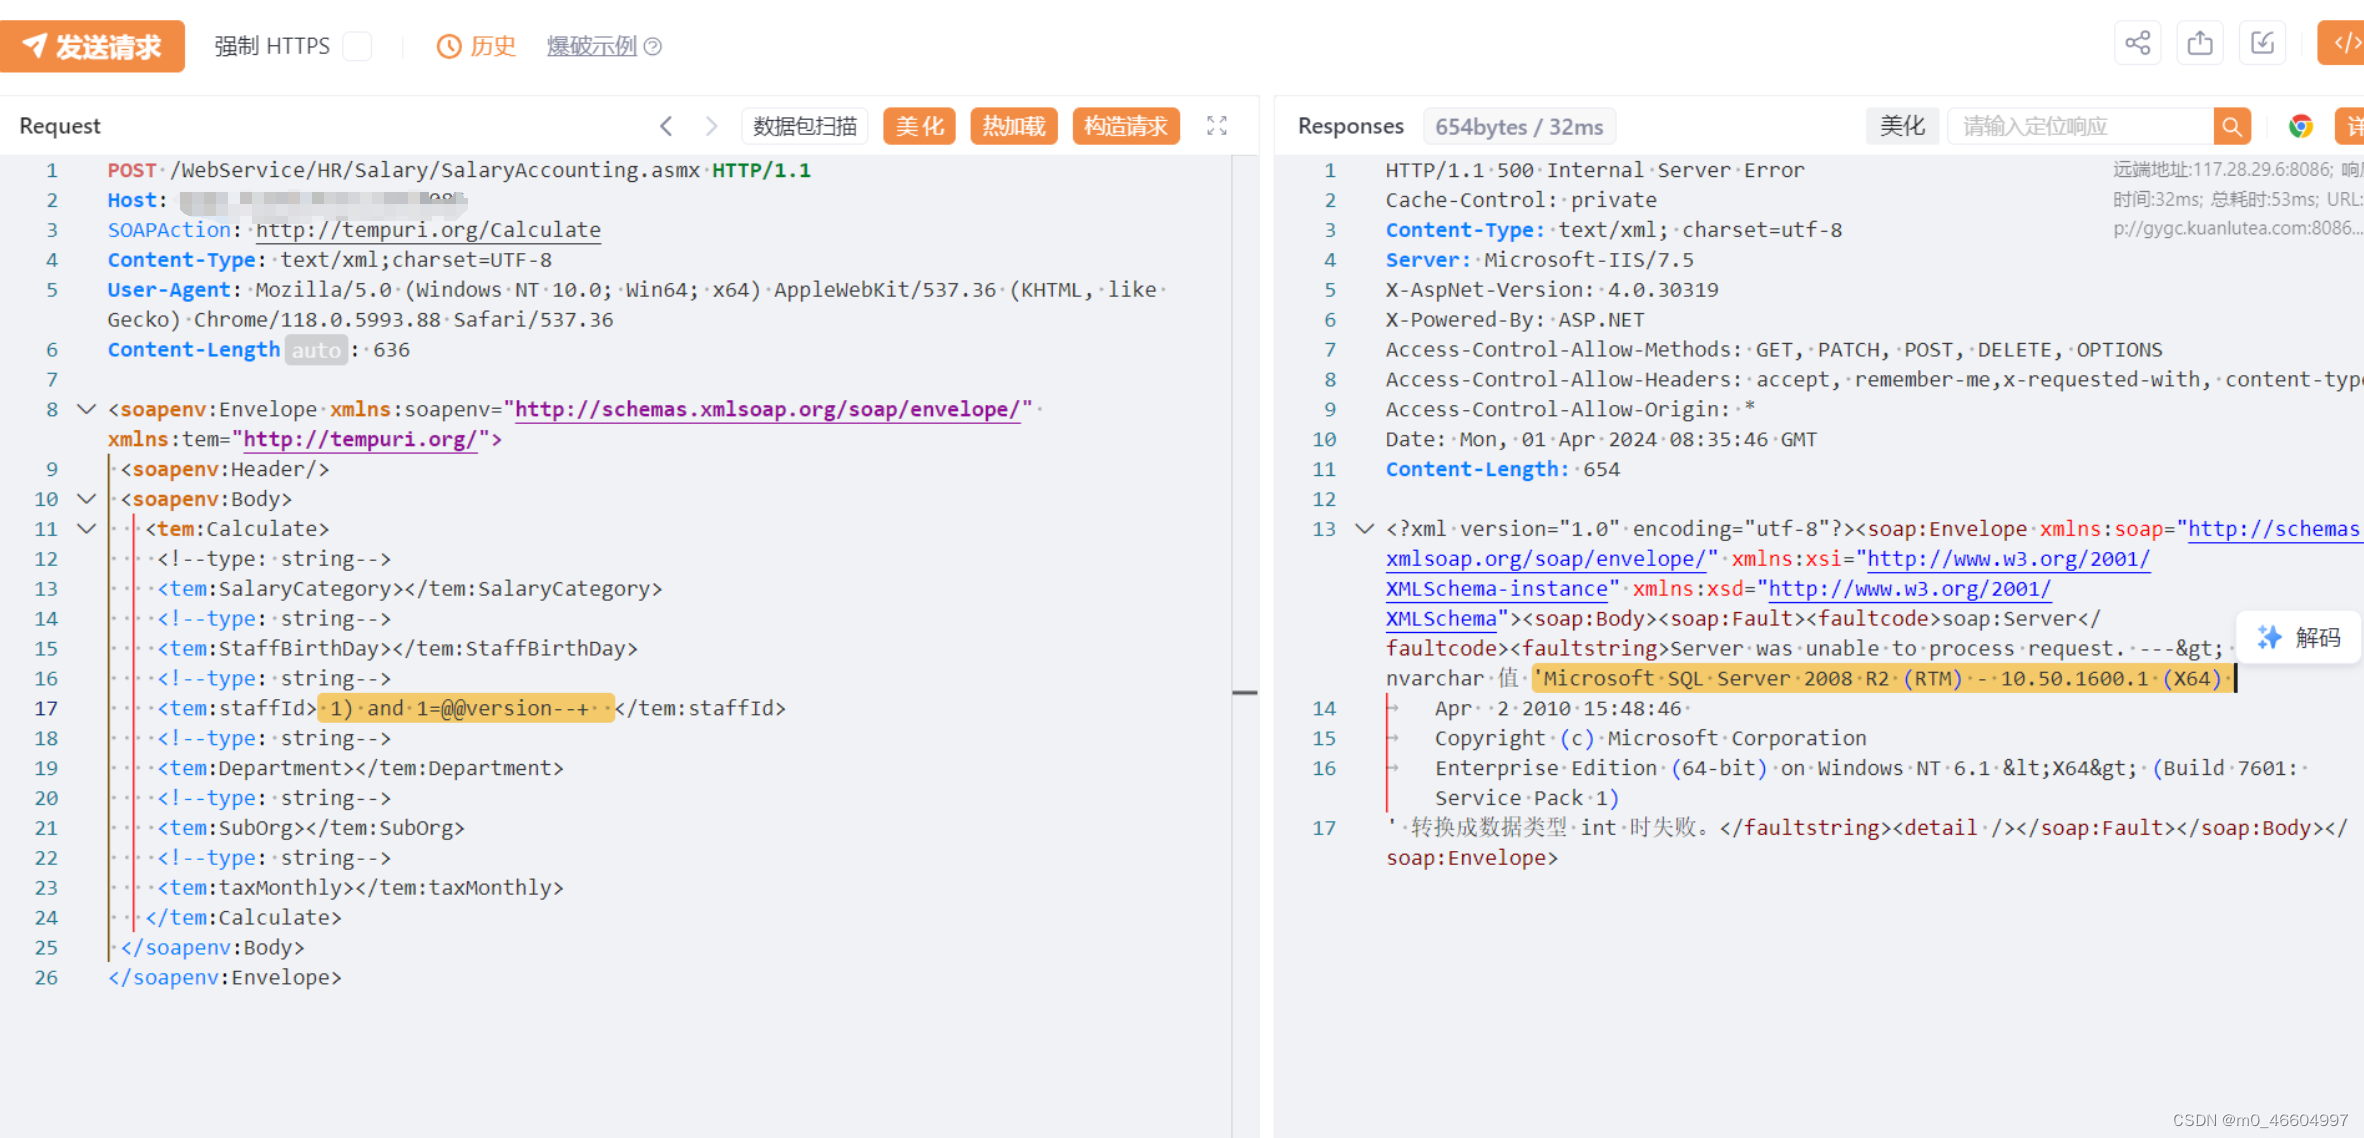Toggle the force HTTPS checkbox
2364x1138 pixels.
[x=357, y=46]
